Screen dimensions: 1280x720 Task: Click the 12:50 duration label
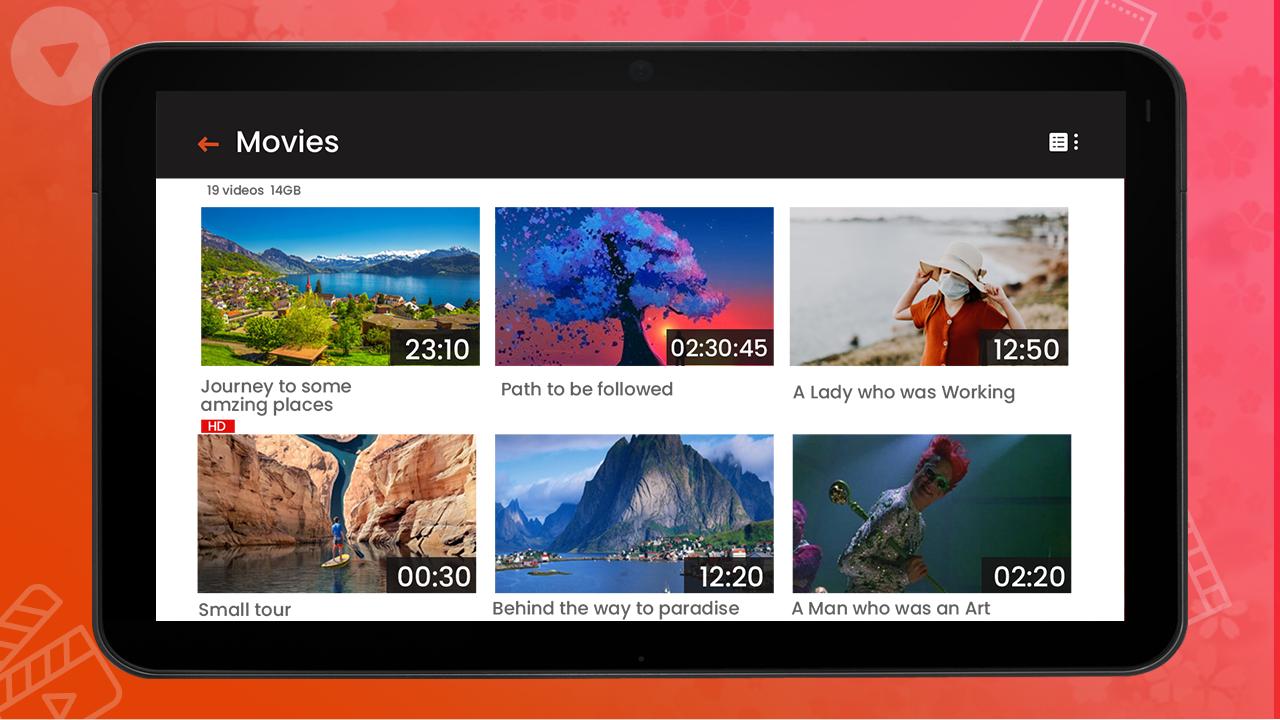(1025, 349)
